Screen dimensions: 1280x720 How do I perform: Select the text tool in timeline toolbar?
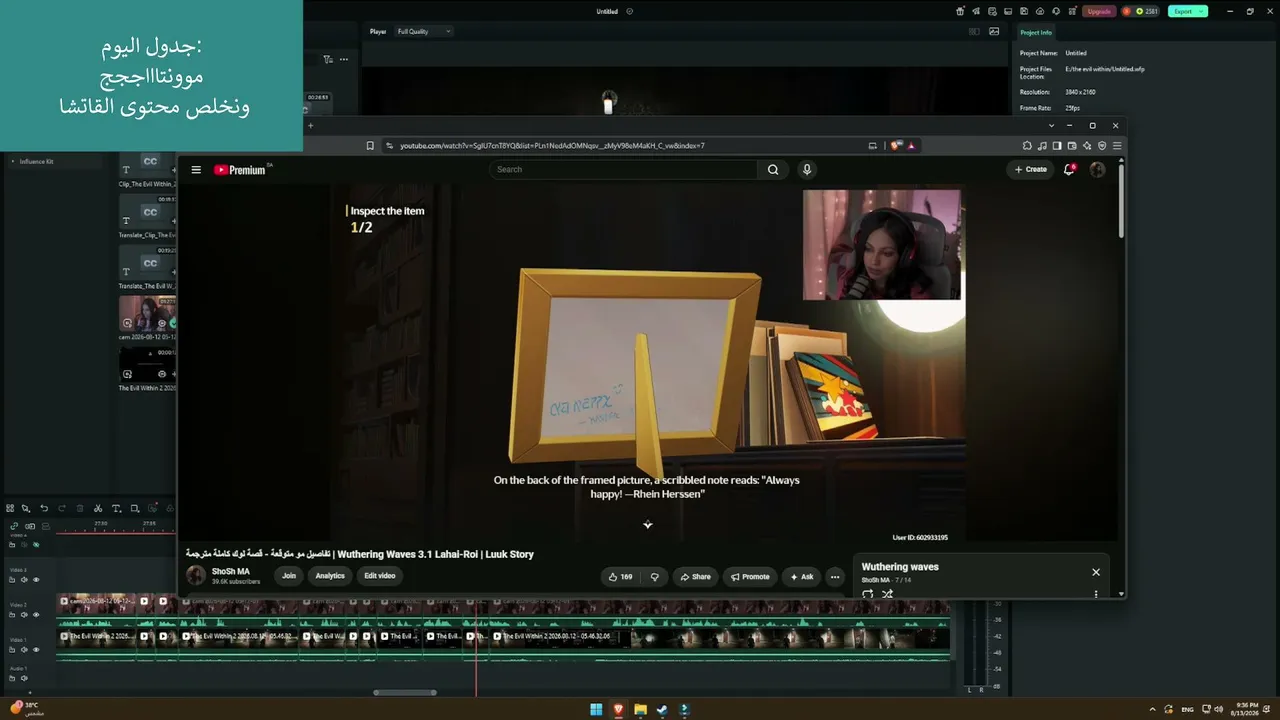pyautogui.click(x=116, y=509)
